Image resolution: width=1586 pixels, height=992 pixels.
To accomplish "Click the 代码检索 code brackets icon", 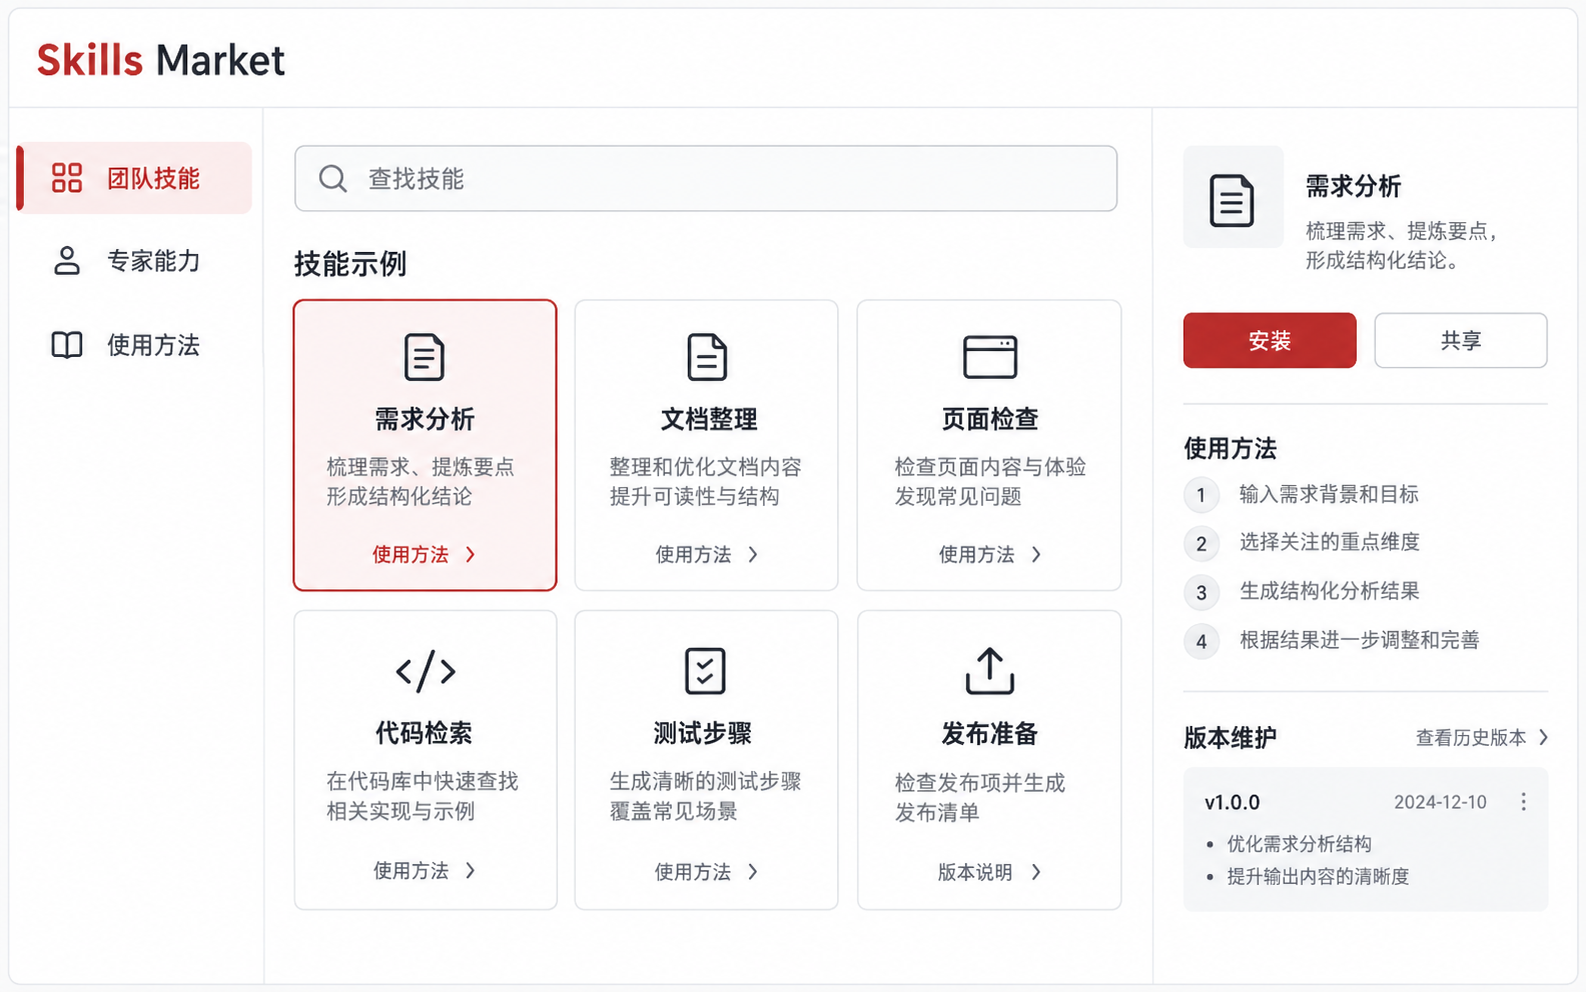I will pyautogui.click(x=425, y=671).
